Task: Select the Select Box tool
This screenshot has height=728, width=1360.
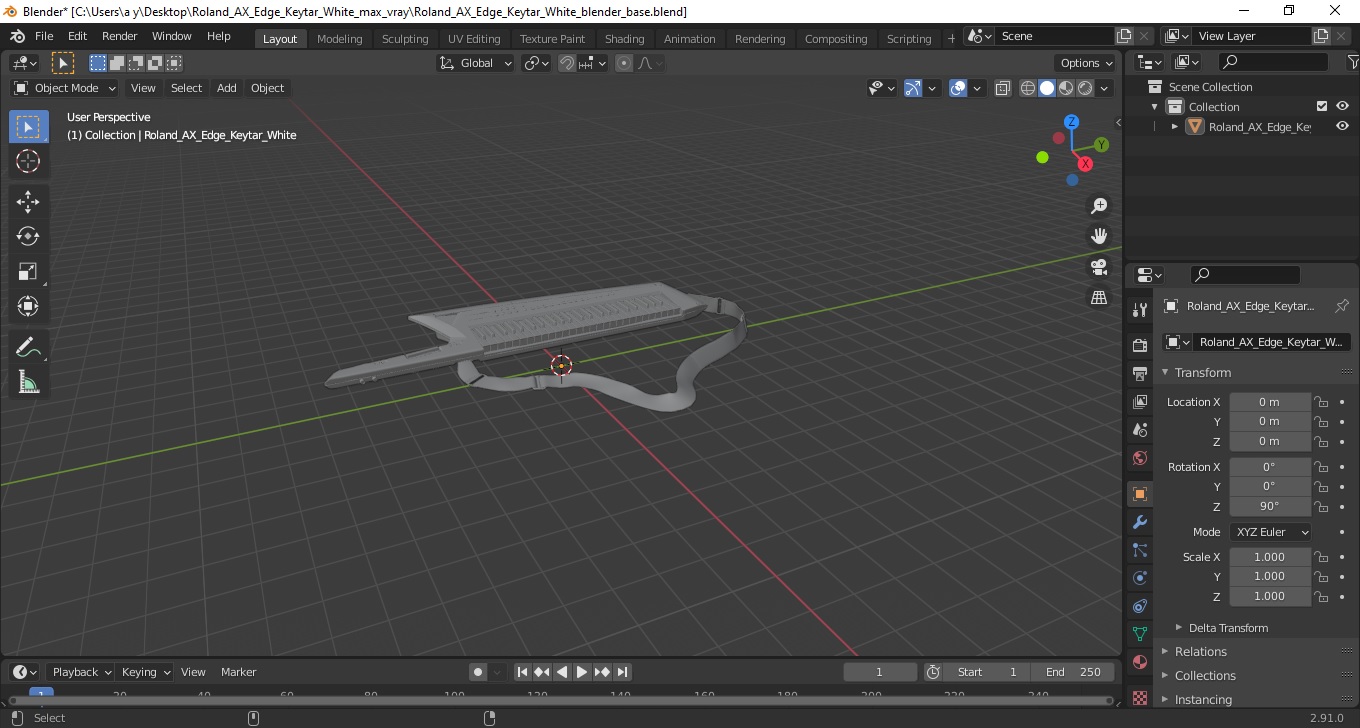Action: [x=28, y=127]
